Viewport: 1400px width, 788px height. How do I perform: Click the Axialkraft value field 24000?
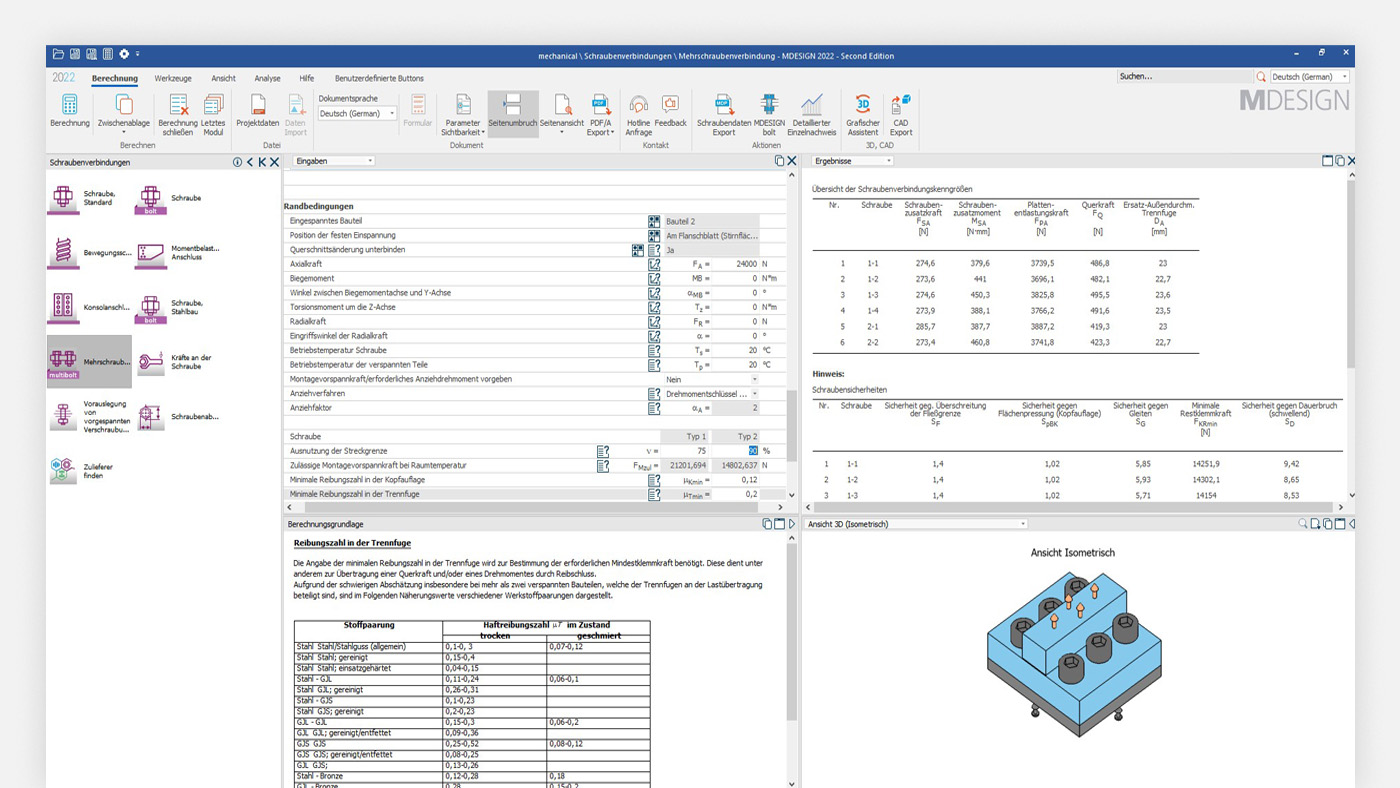pos(736,264)
